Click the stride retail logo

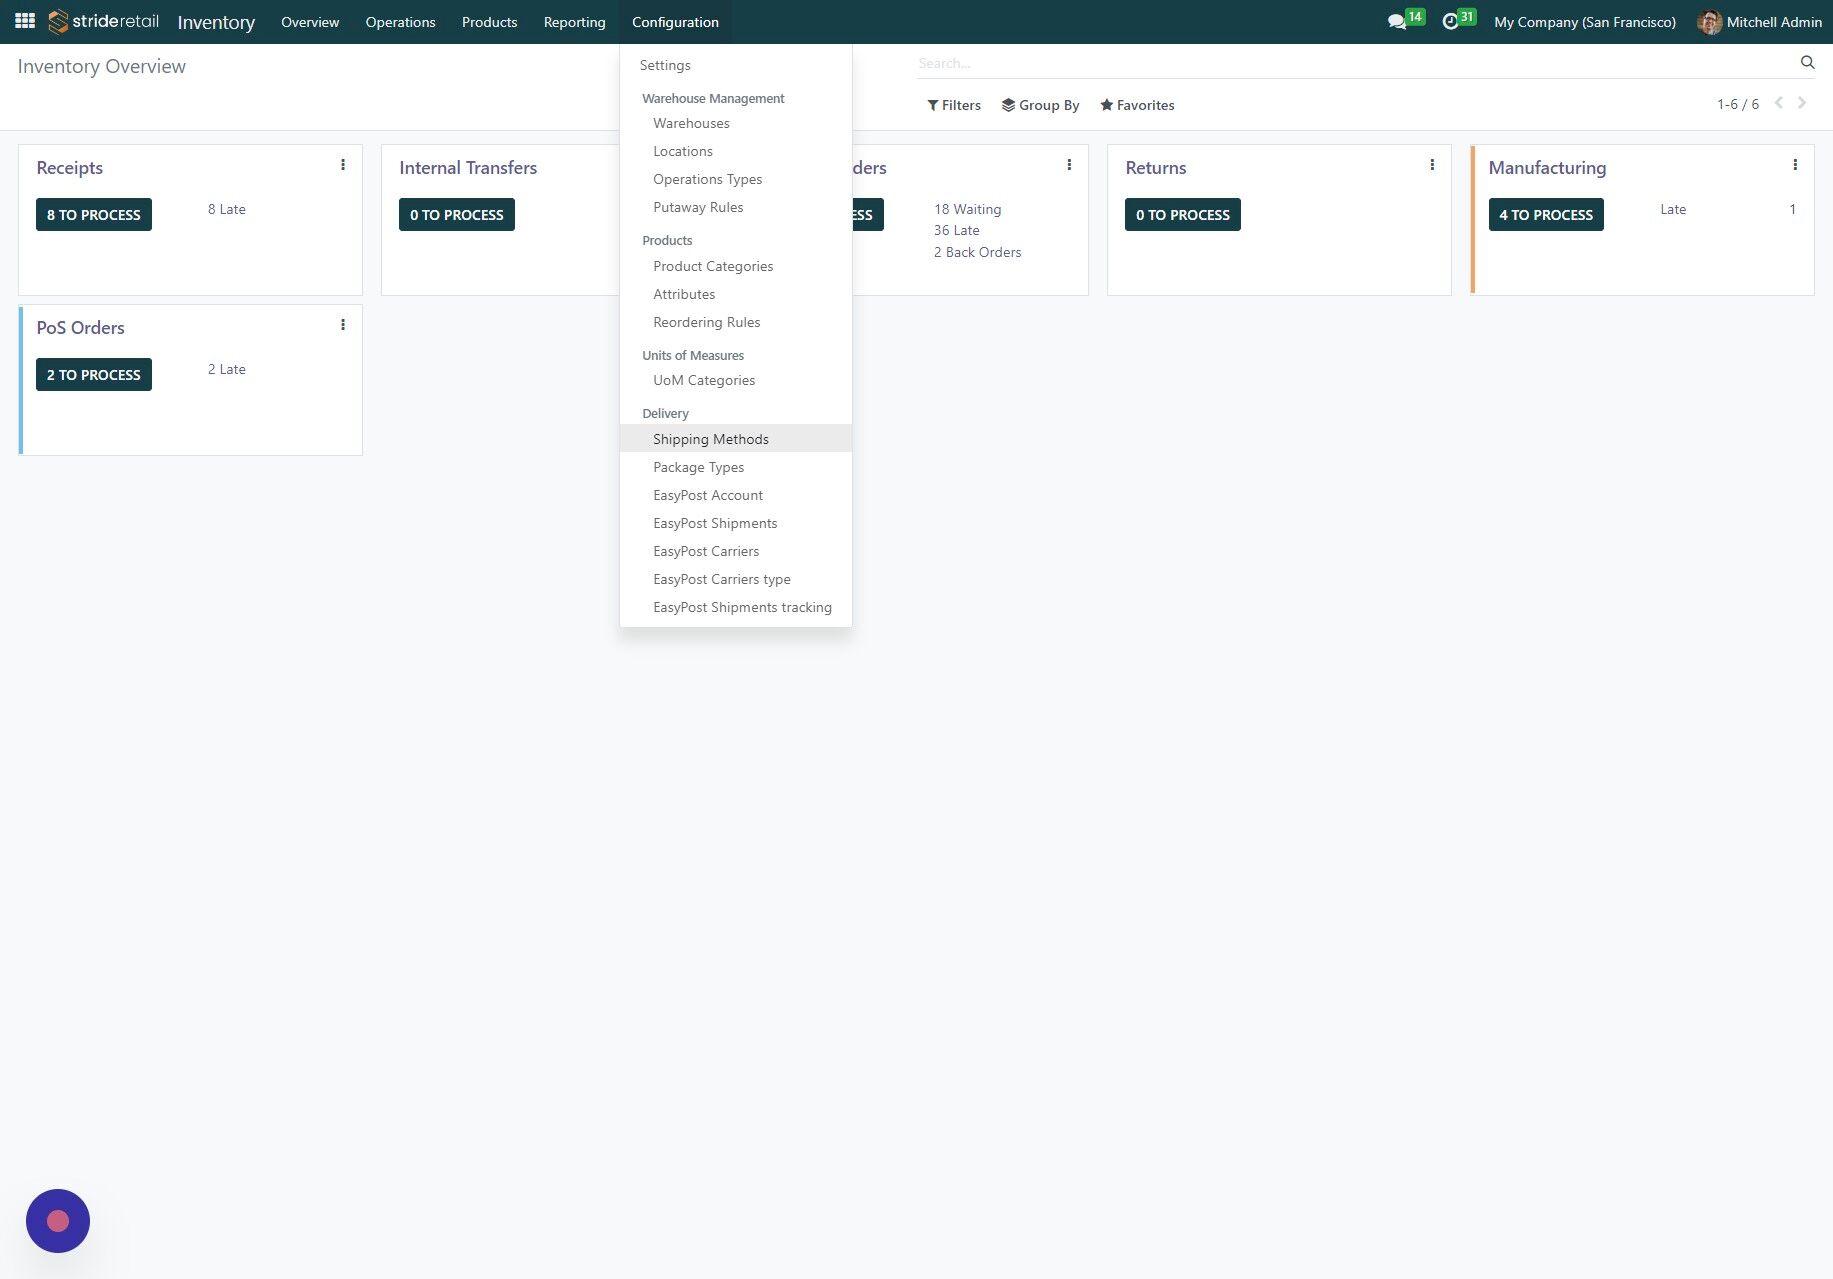pos(100,21)
